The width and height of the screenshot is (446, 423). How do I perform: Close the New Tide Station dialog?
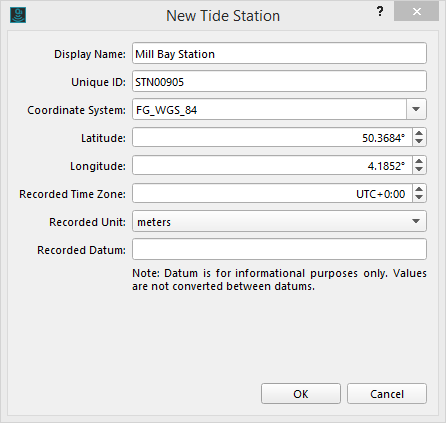416,12
